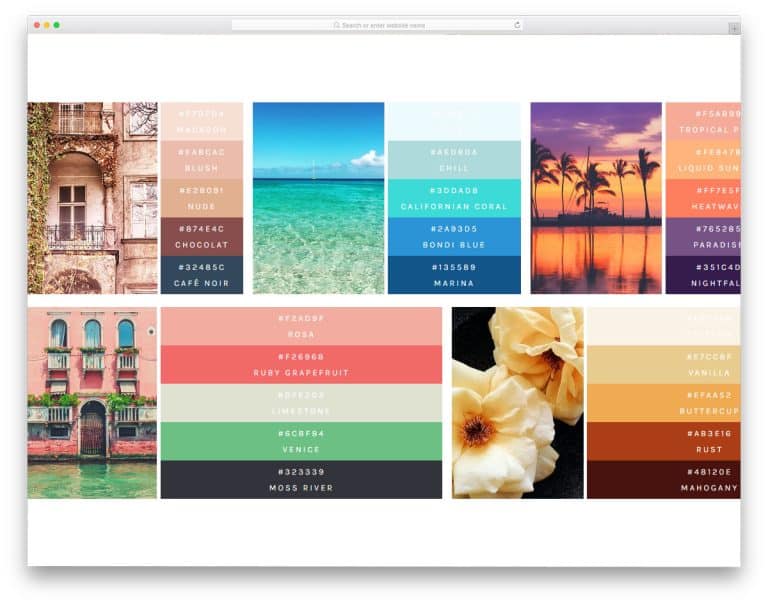Select the Chocolat color swatch

pyautogui.click(x=202, y=237)
